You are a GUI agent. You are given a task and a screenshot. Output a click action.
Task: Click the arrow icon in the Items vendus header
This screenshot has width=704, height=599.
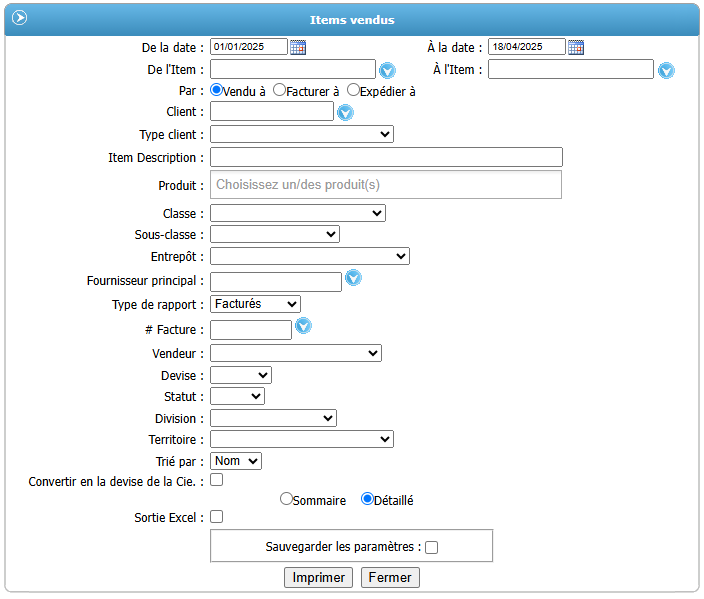(x=19, y=18)
